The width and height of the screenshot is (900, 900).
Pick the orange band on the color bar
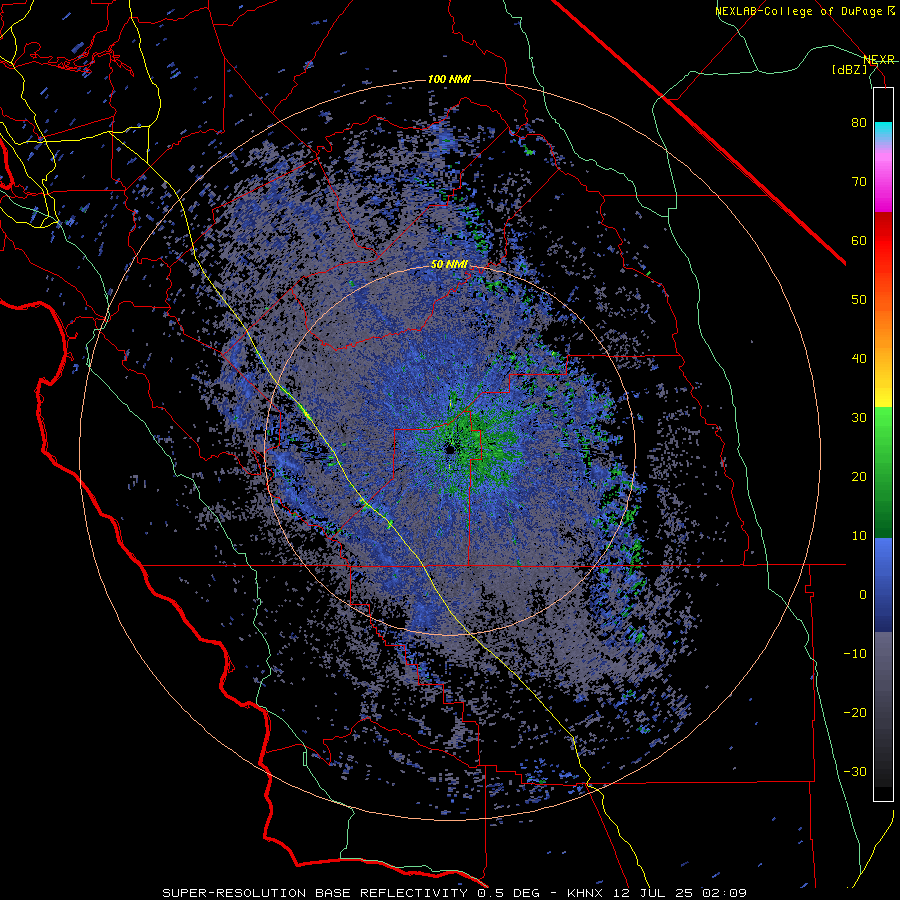point(883,330)
